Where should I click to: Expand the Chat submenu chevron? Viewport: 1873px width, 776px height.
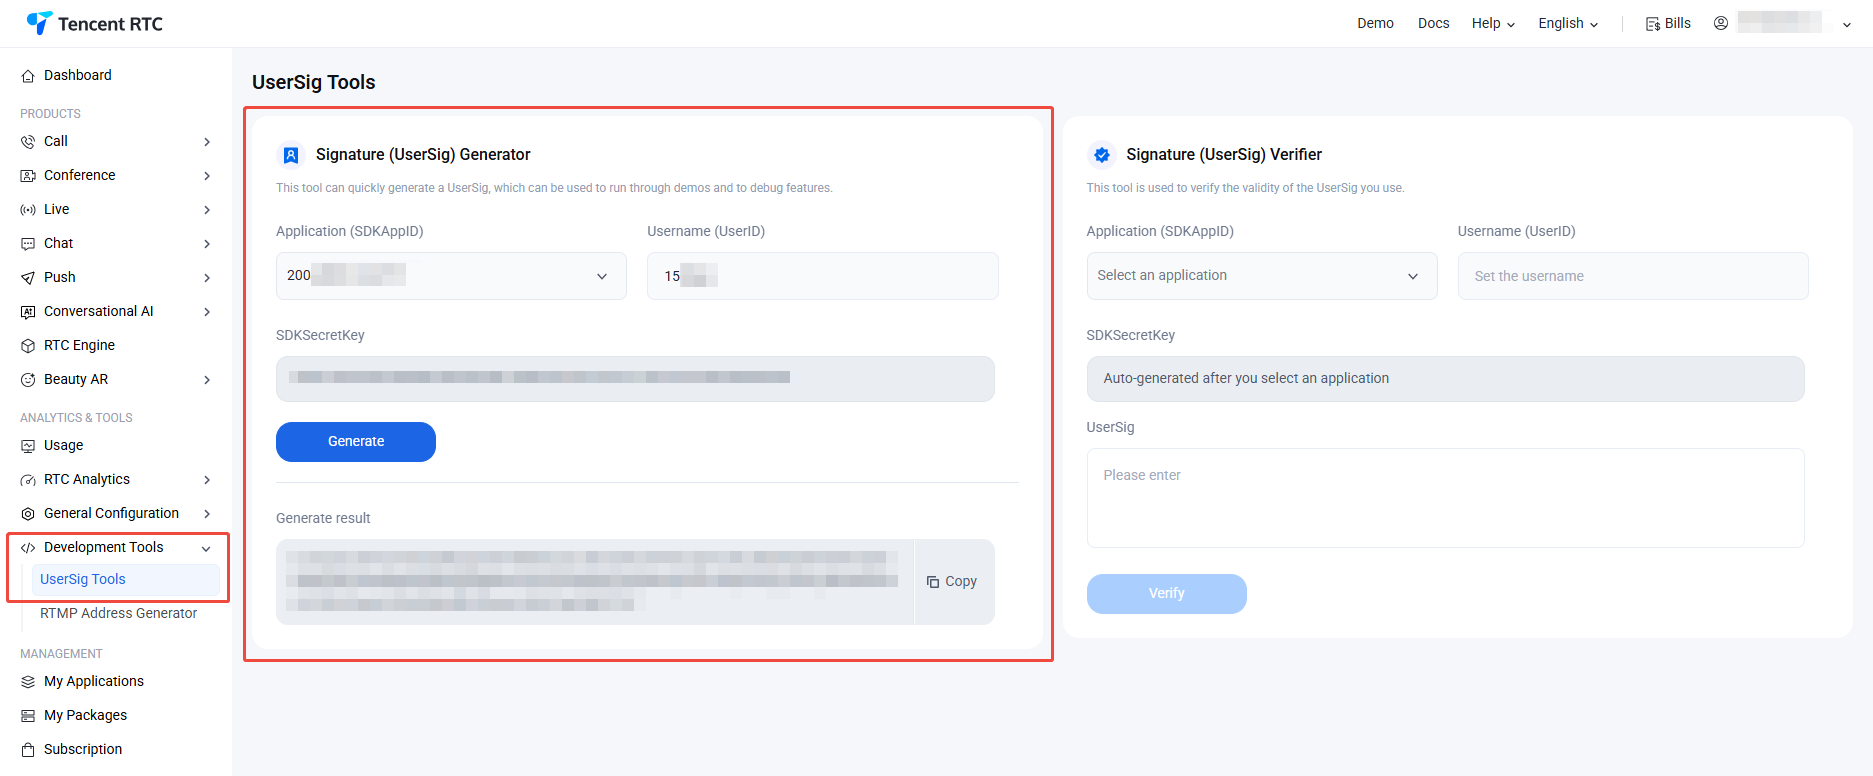click(207, 244)
